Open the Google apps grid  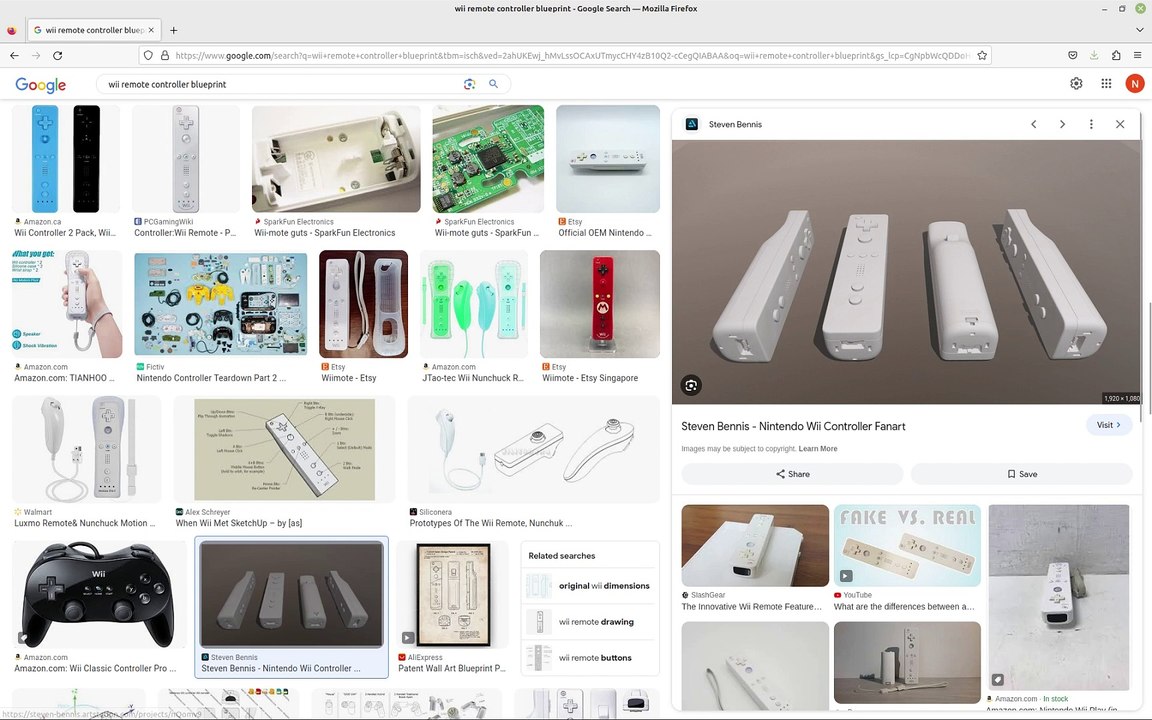pos(1106,84)
